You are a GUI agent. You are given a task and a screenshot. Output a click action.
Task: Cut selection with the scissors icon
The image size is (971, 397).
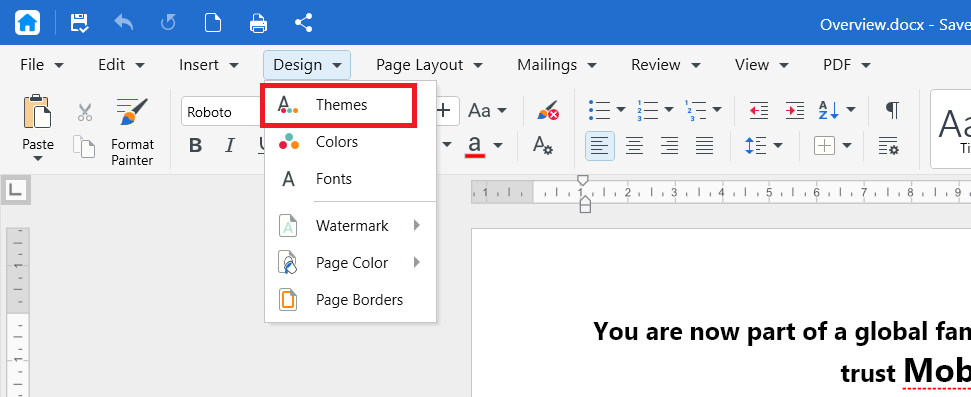pos(85,112)
